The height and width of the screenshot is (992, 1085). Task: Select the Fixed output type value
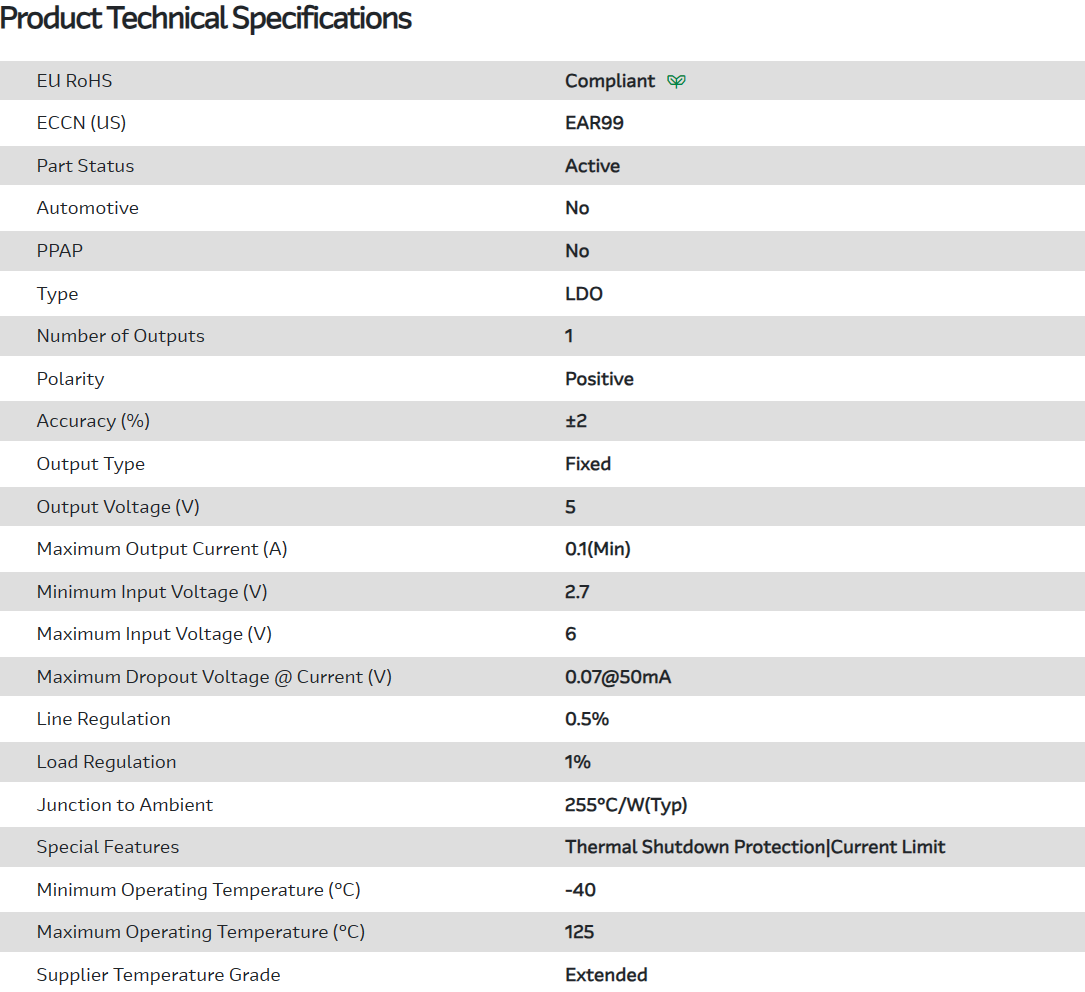(x=588, y=464)
